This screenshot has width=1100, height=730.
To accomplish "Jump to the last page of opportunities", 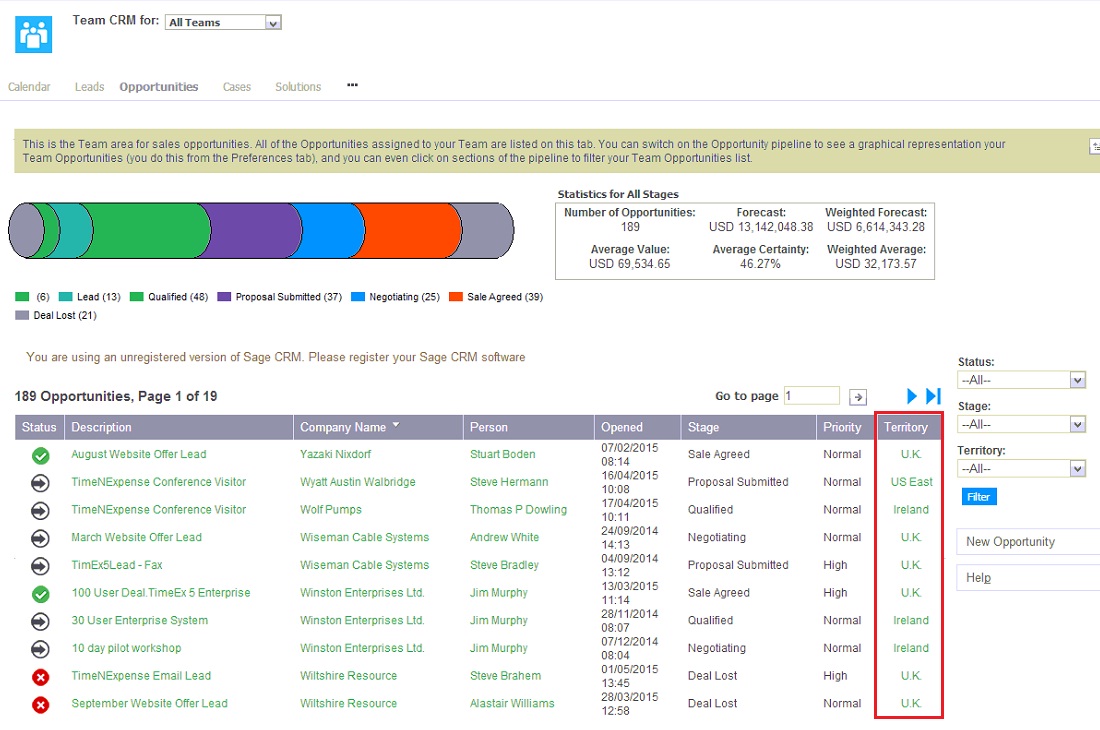I will click(933, 396).
